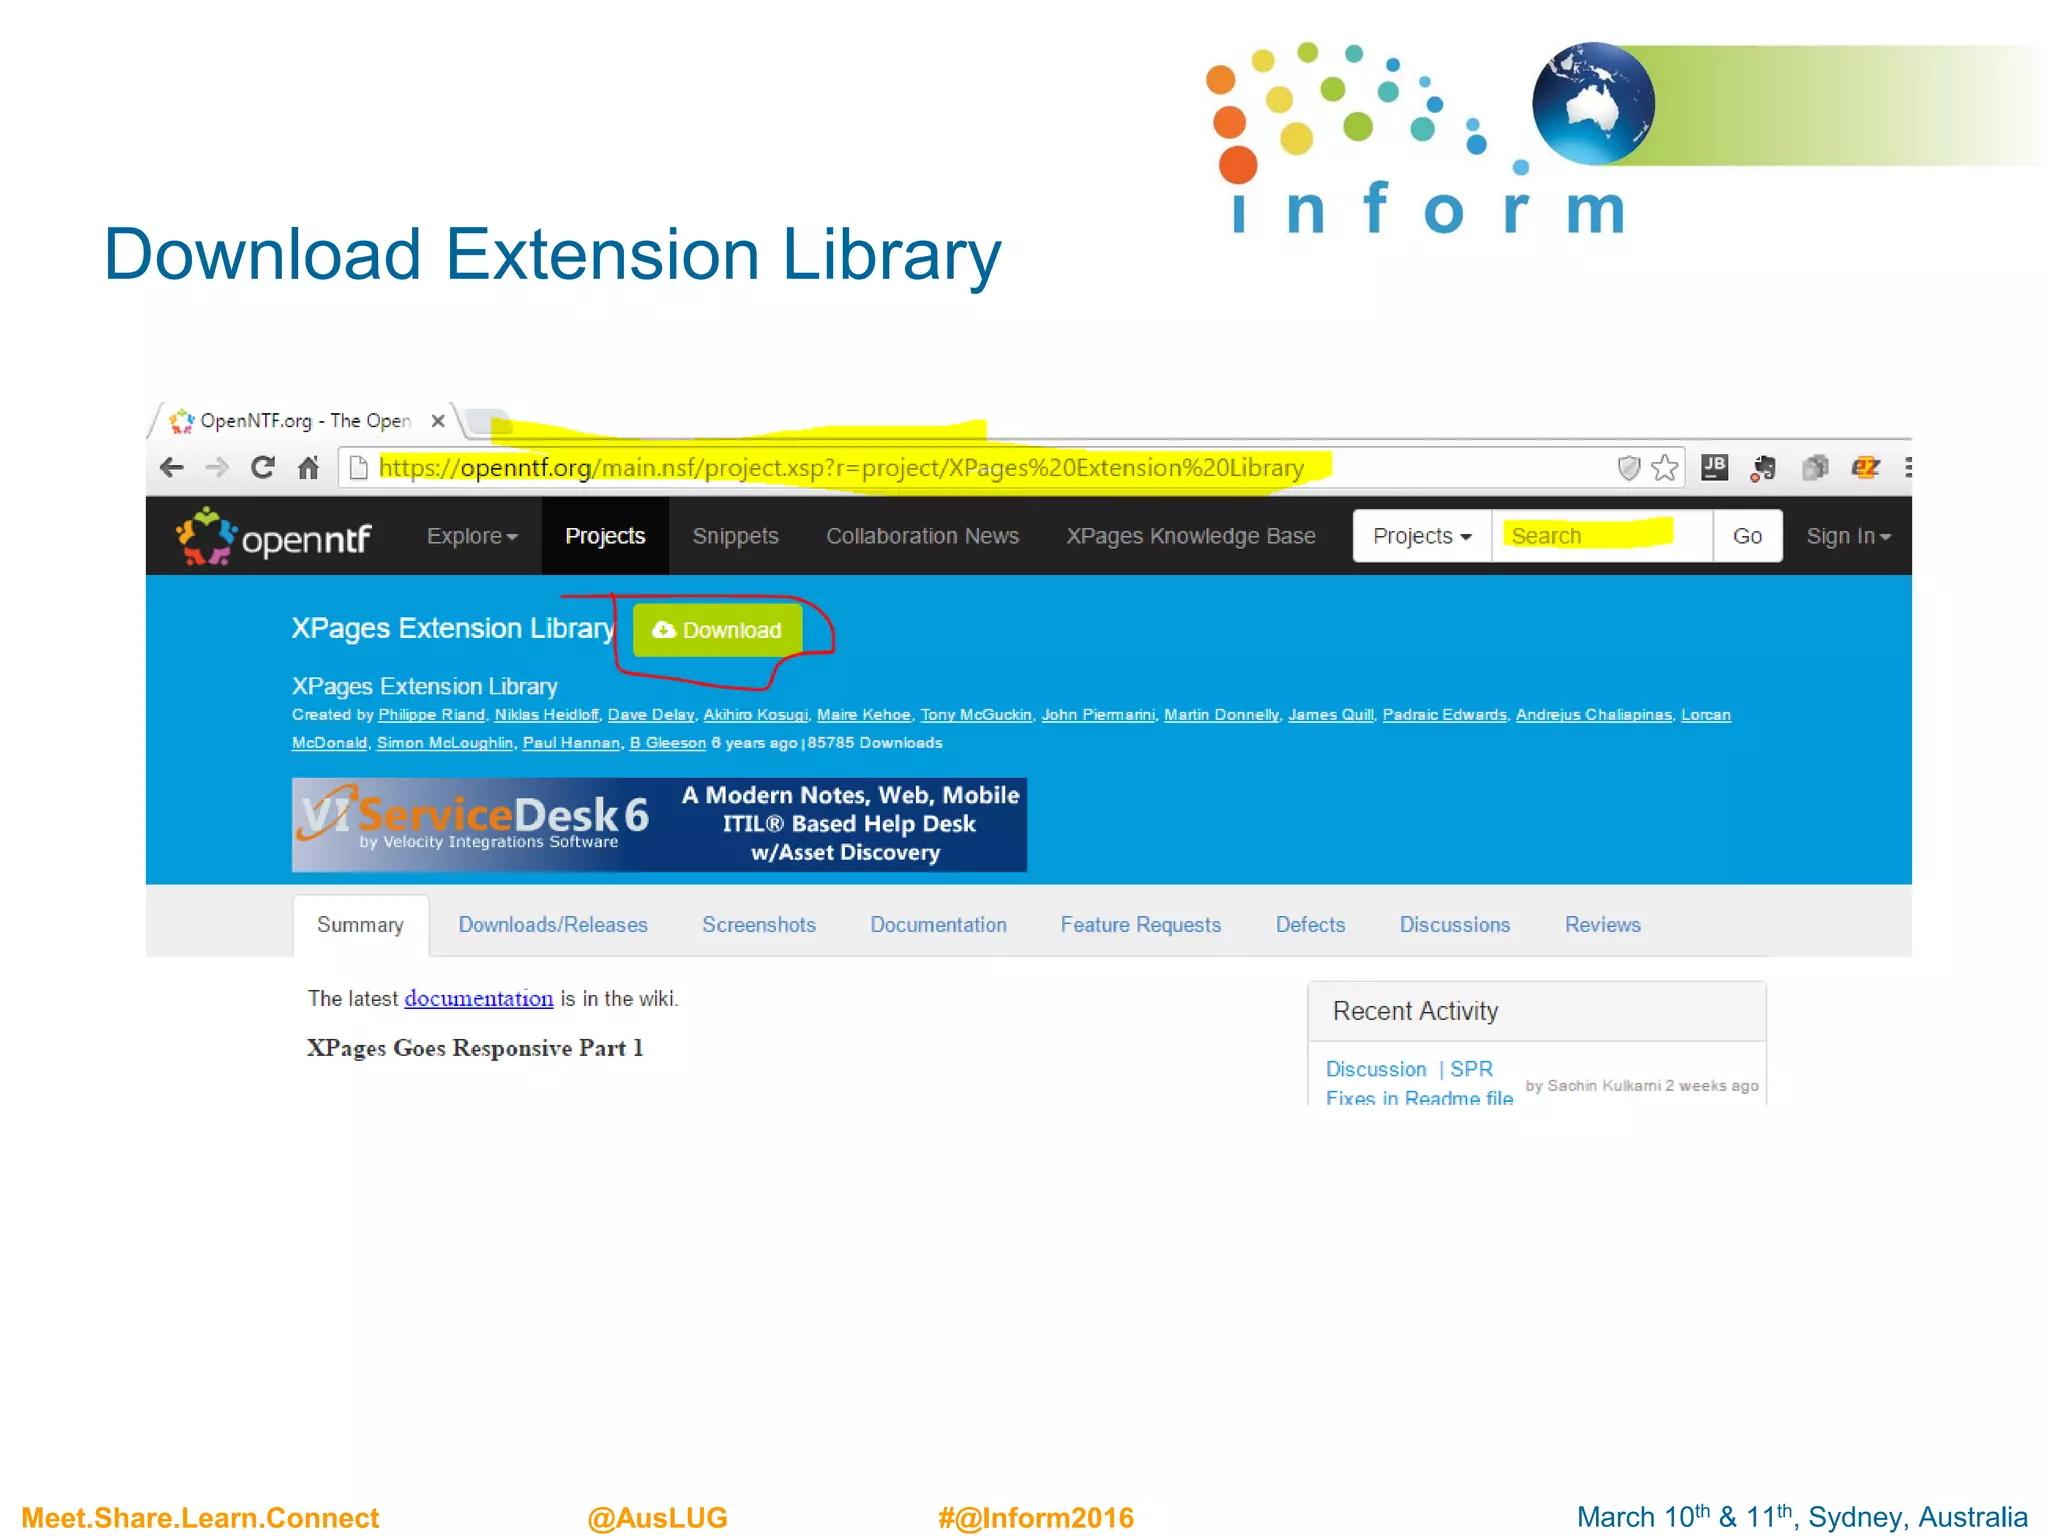The height and width of the screenshot is (1536, 2048).
Task: Switch to Reviews tab
Action: click(x=1602, y=925)
